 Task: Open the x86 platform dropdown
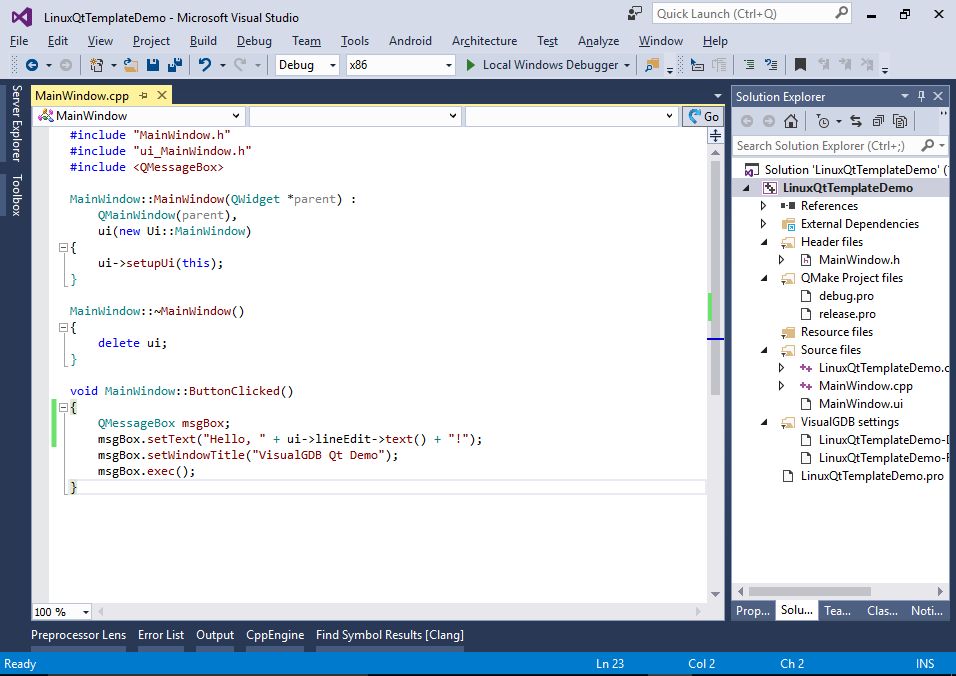[449, 65]
